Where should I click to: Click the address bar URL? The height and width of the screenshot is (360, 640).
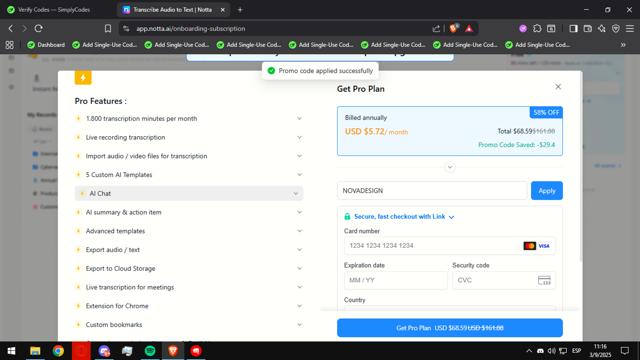[x=191, y=29]
